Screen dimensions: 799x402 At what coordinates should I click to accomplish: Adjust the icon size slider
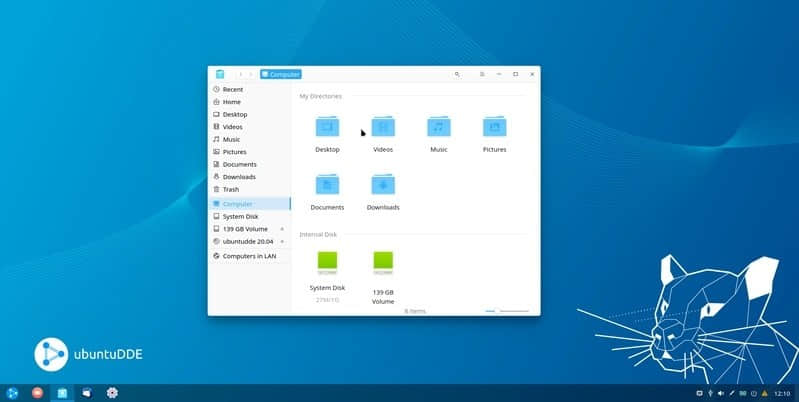(496, 311)
